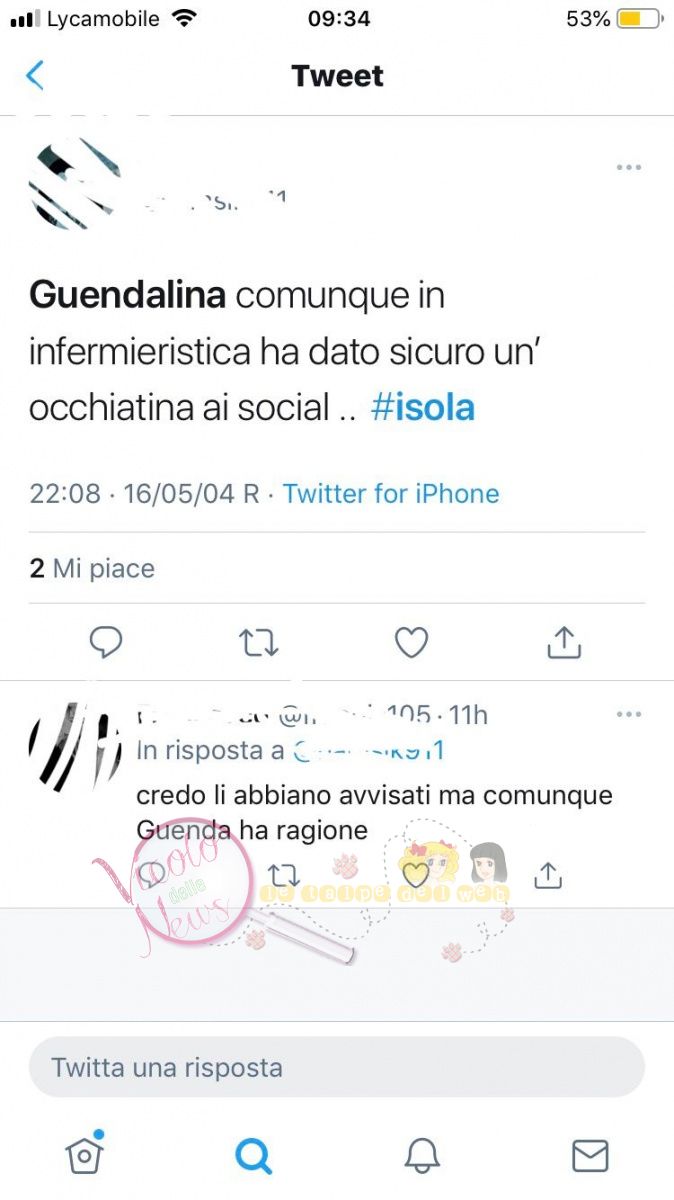Switch to the Search tab
This screenshot has width=674, height=1200.
(x=253, y=1156)
